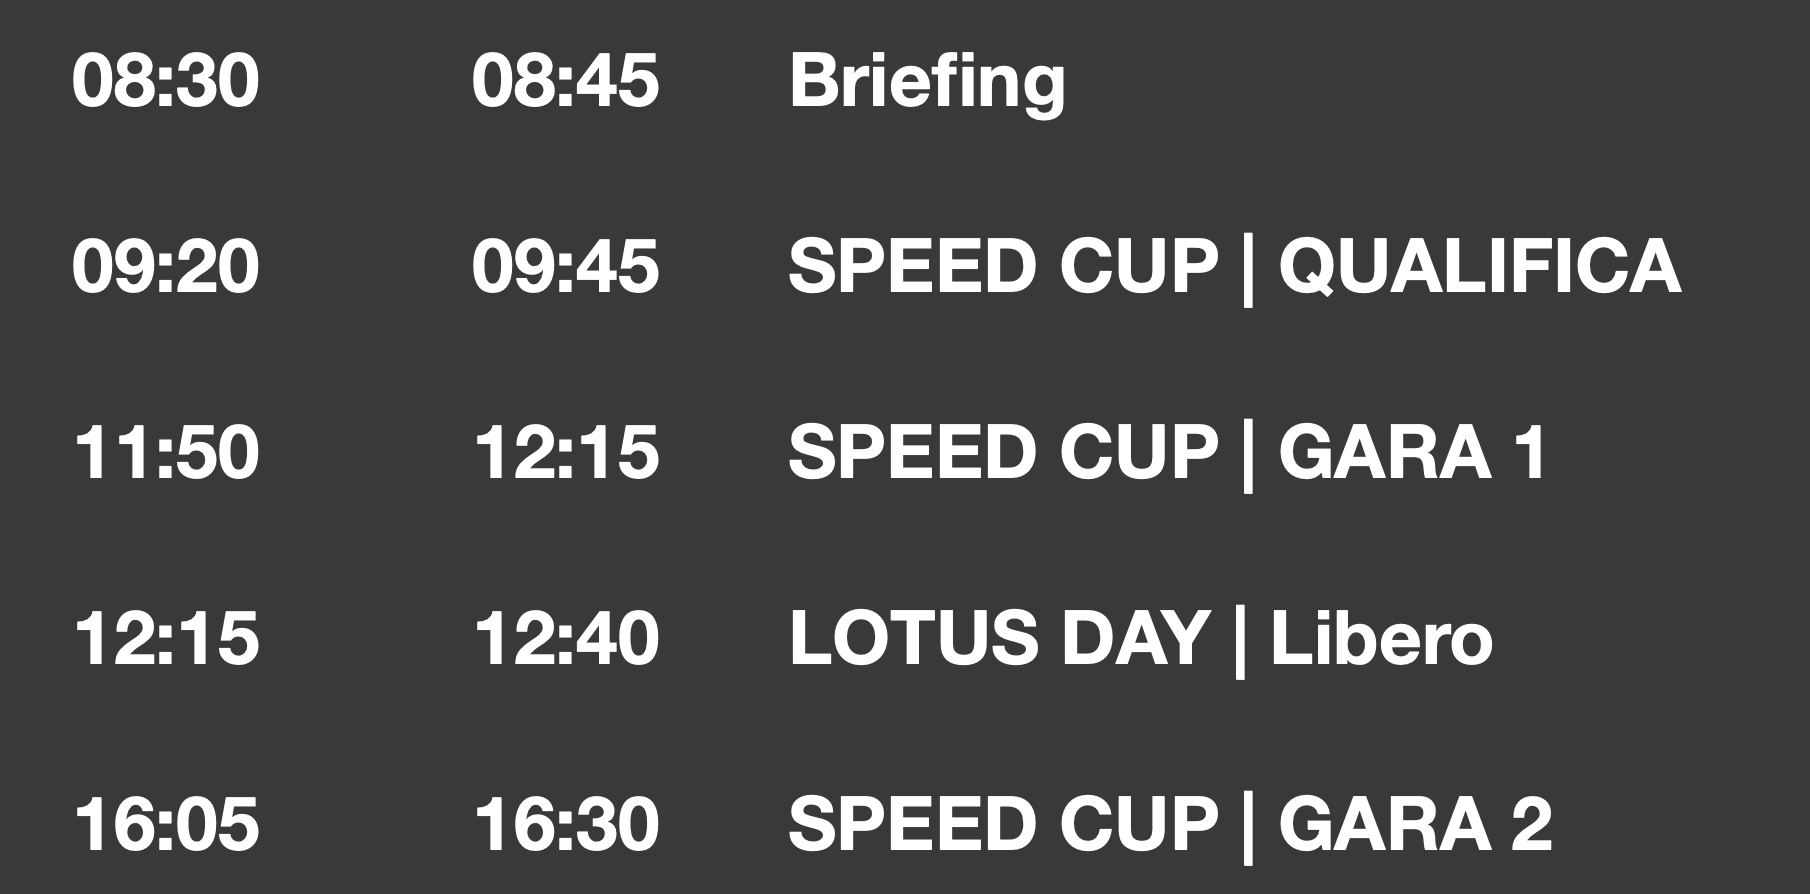
Task: Click SPEED CUP in the Qualifica row
Action: coord(1003,267)
